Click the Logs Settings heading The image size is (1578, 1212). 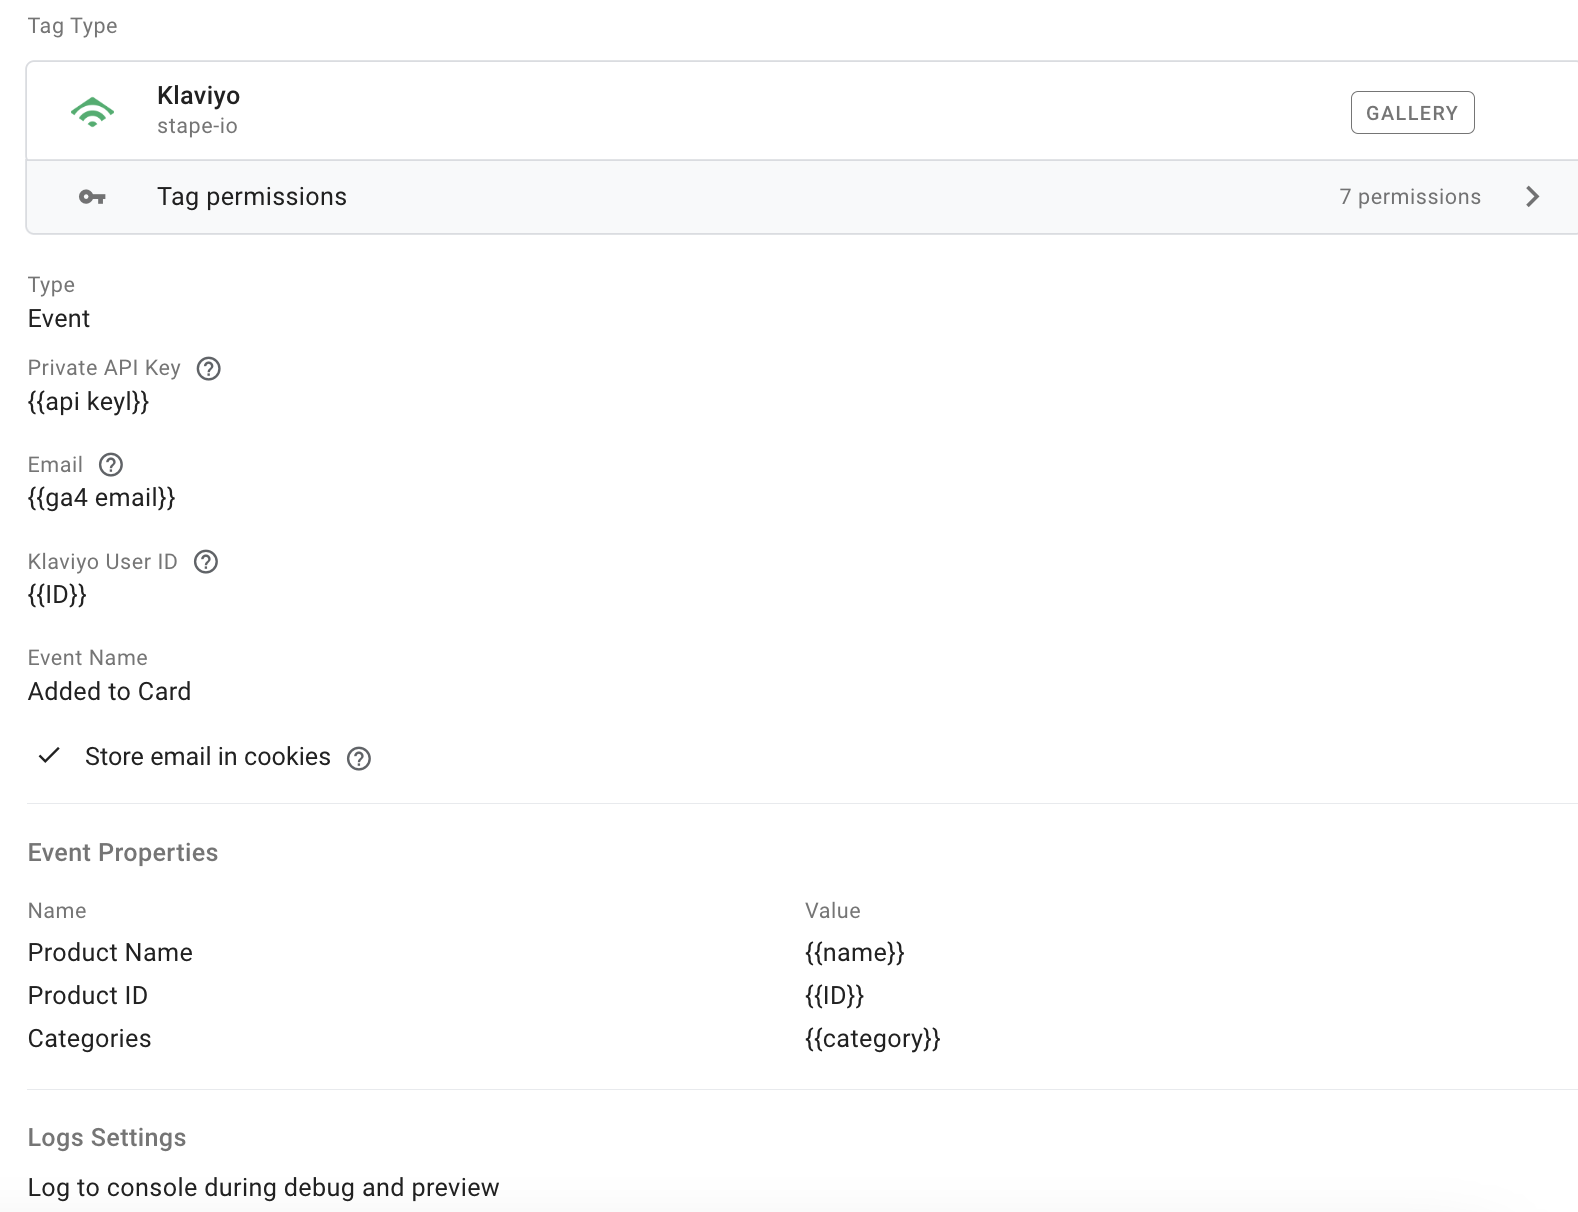pyautogui.click(x=107, y=1138)
